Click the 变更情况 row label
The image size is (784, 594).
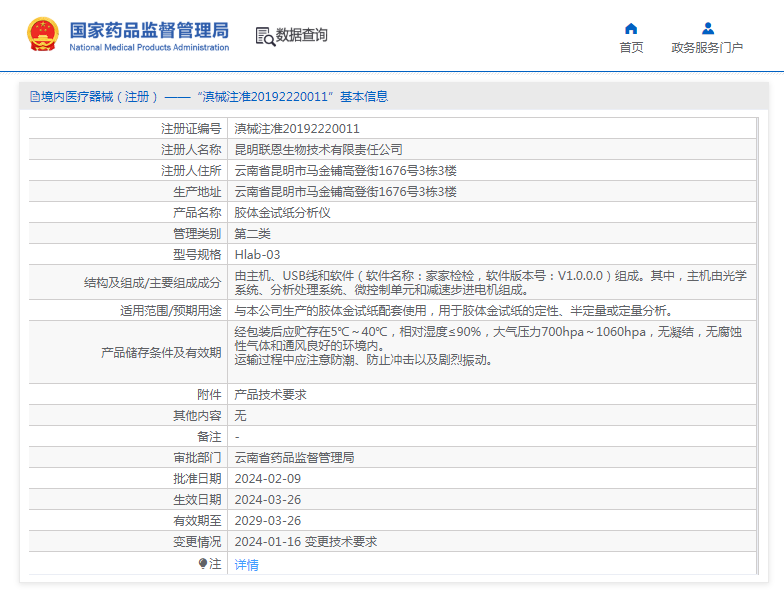pyautogui.click(x=197, y=542)
